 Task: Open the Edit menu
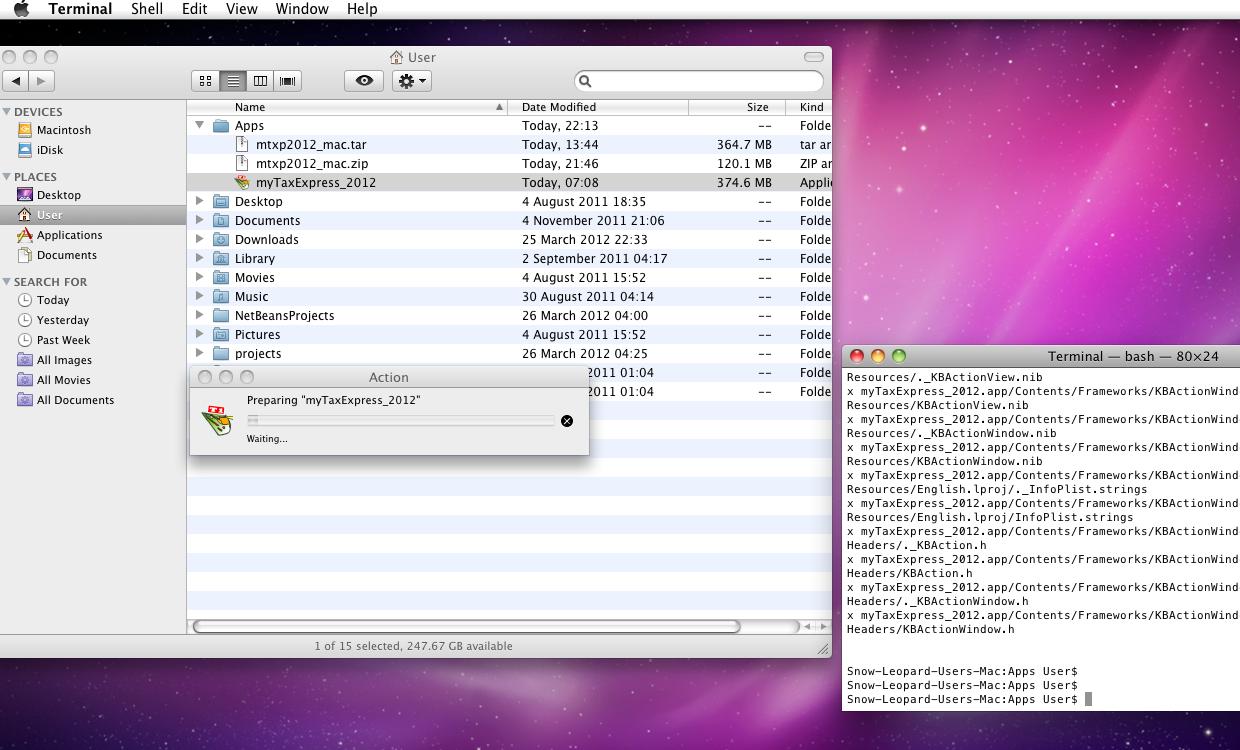(x=194, y=9)
